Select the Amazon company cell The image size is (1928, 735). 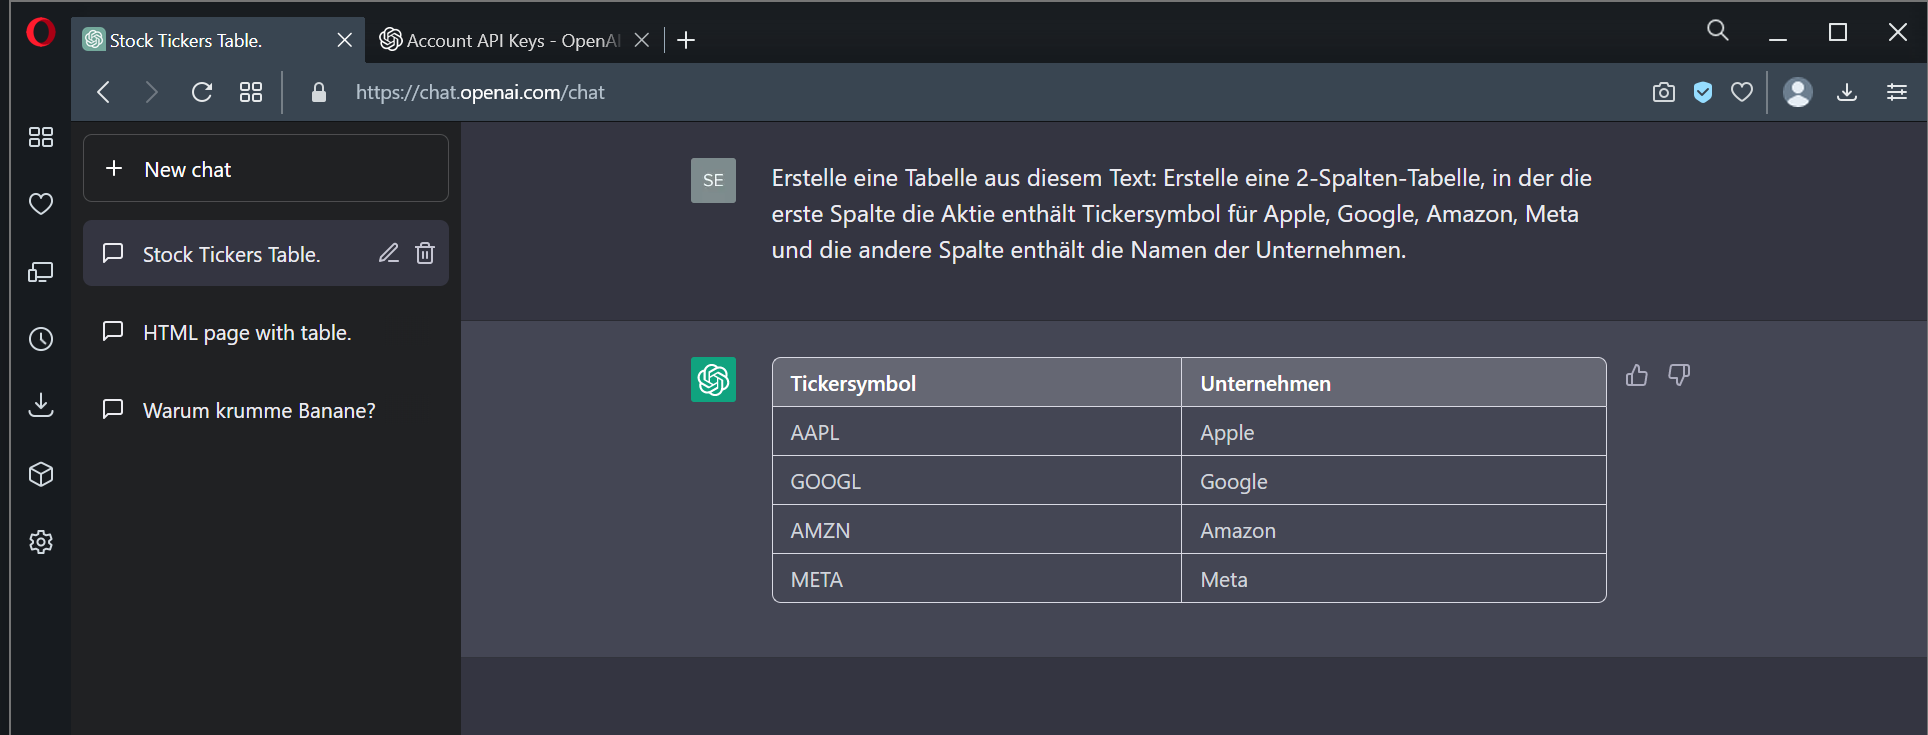point(1394,530)
